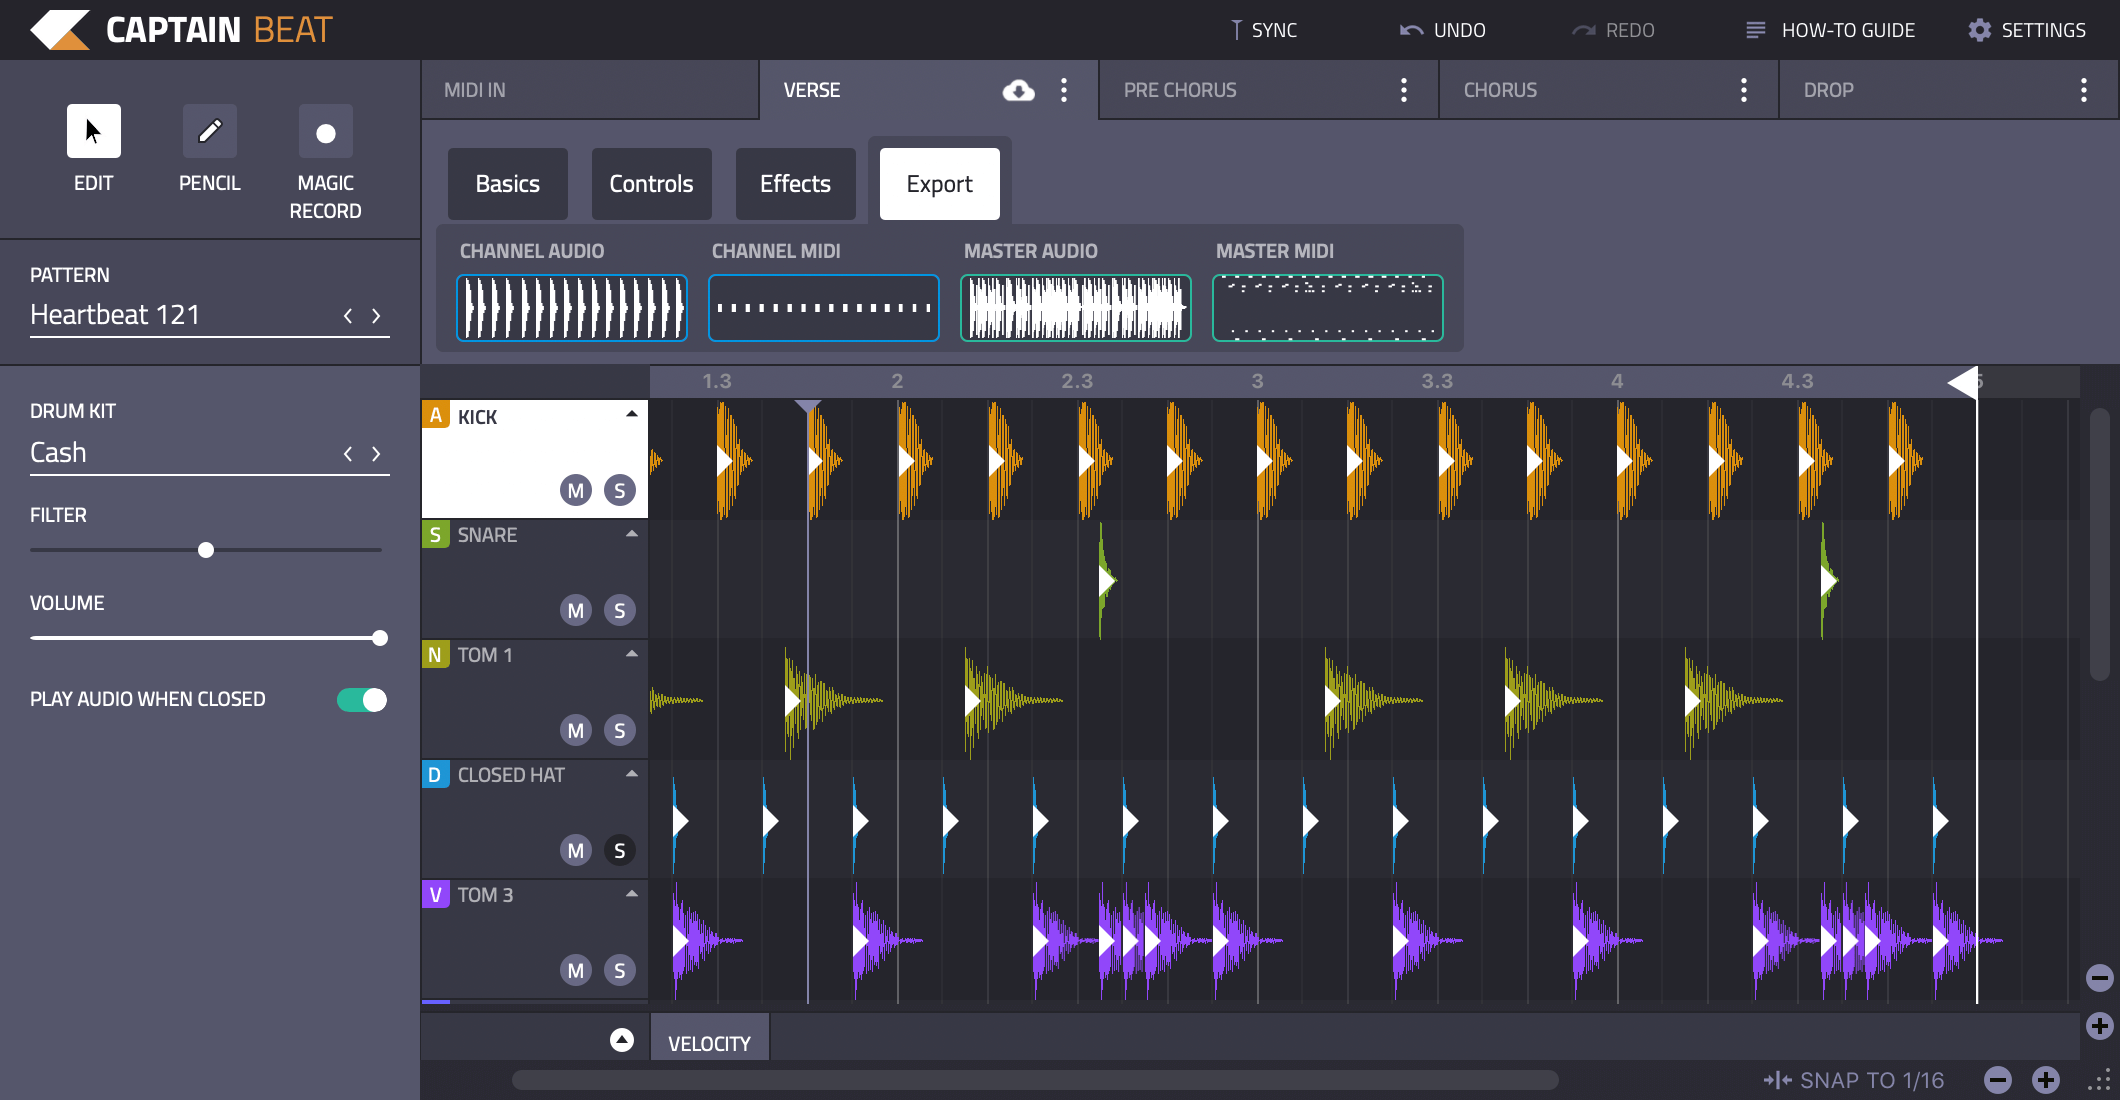Zoom out horizontally with bottom minus icon
Viewport: 2120px width, 1100px height.
point(1998,1080)
